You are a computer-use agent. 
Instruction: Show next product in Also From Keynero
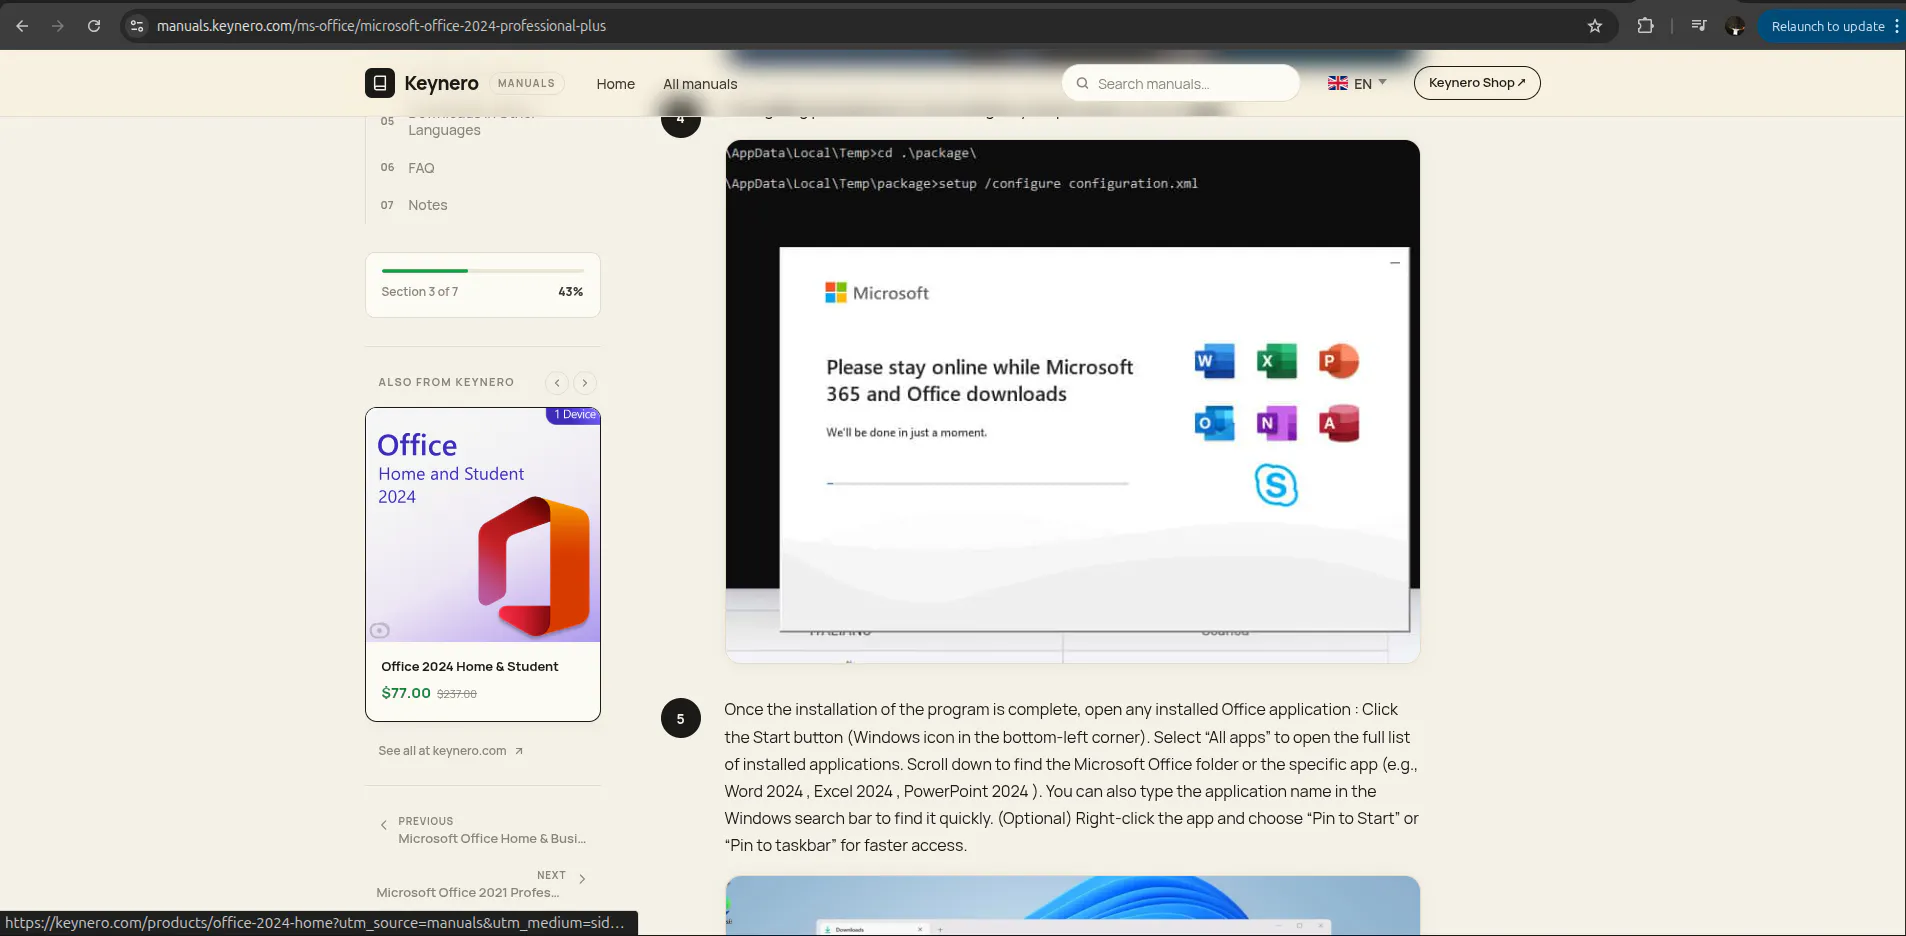click(585, 383)
